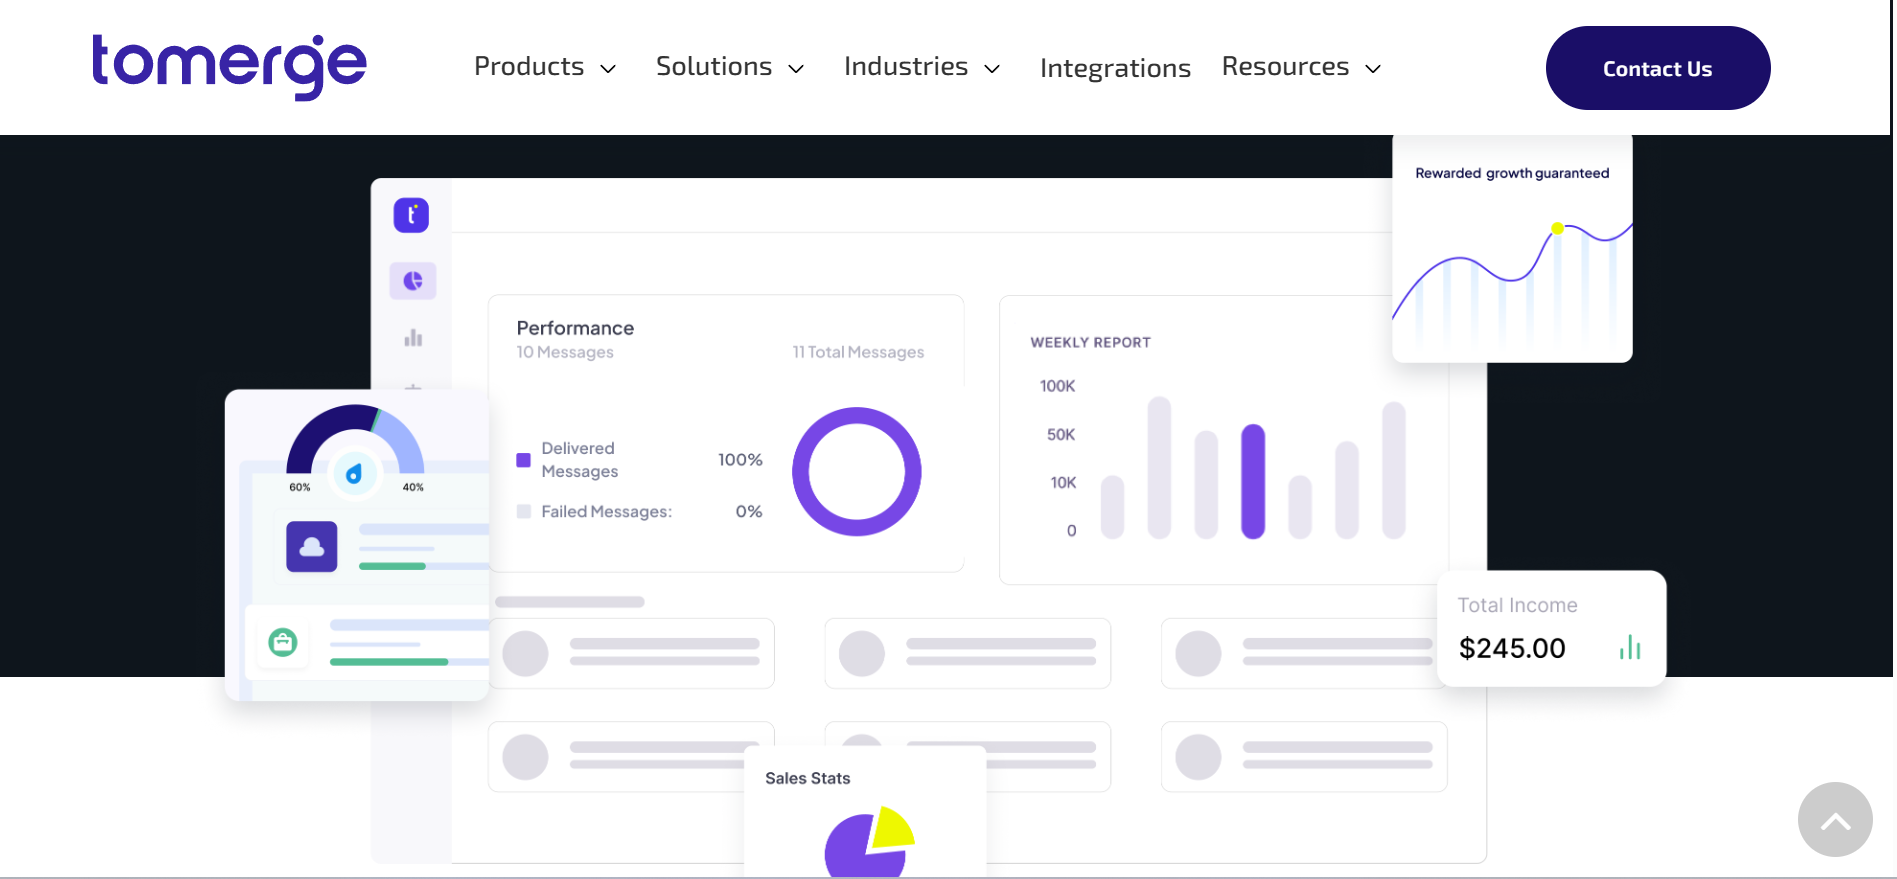This screenshot has height=879, width=1897.
Task: Click the green bars icon beside $245.00
Action: pyautogui.click(x=1630, y=648)
